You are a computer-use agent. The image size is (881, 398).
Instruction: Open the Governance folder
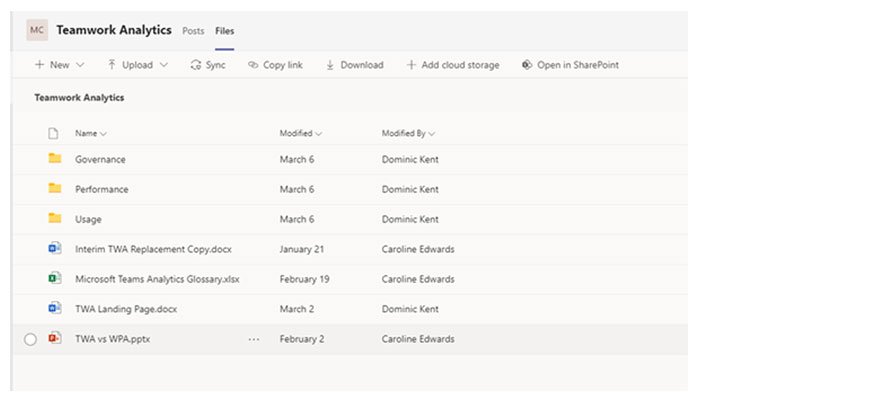101,160
